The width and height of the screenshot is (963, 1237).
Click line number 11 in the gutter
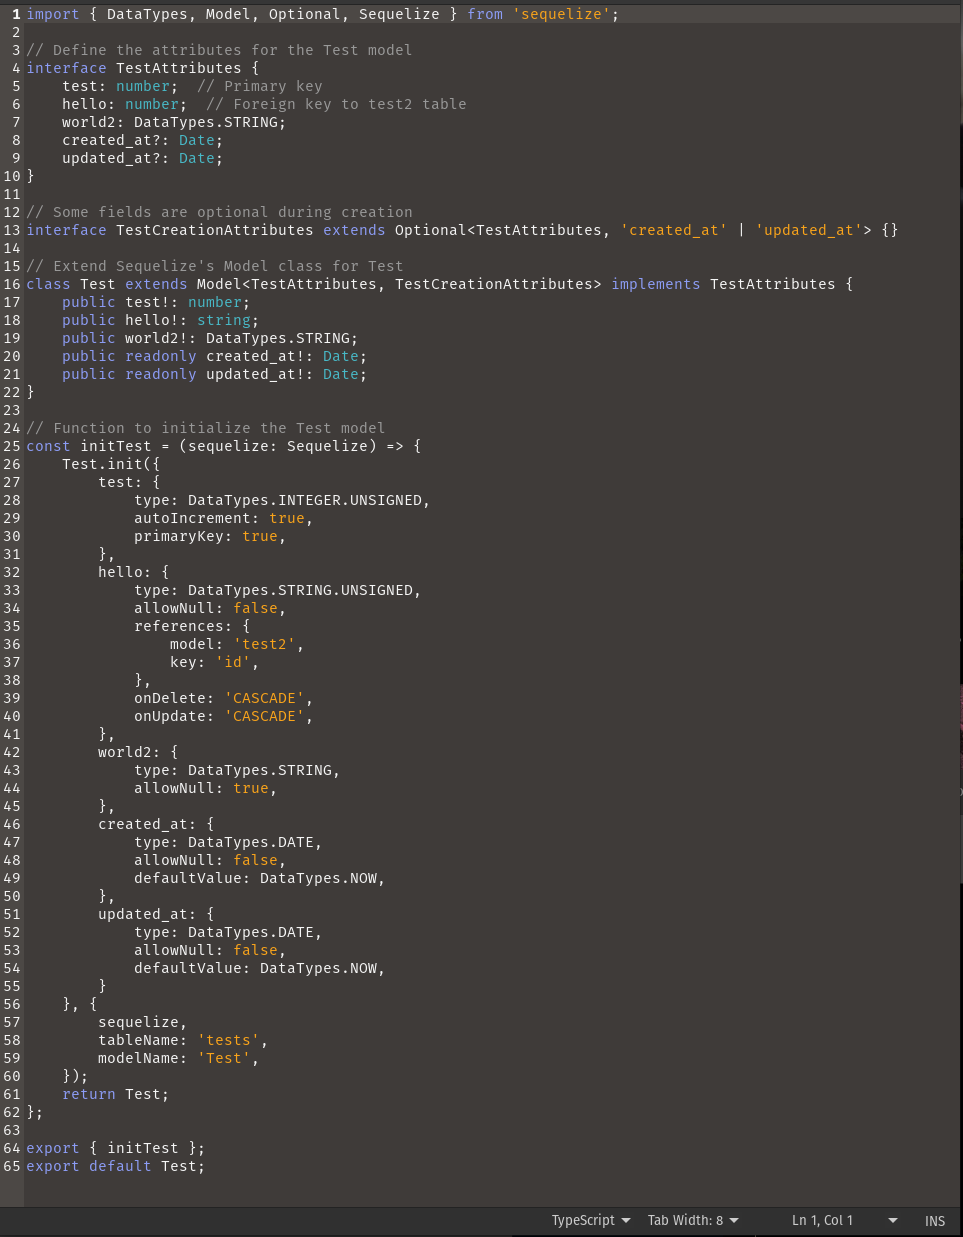[12, 194]
